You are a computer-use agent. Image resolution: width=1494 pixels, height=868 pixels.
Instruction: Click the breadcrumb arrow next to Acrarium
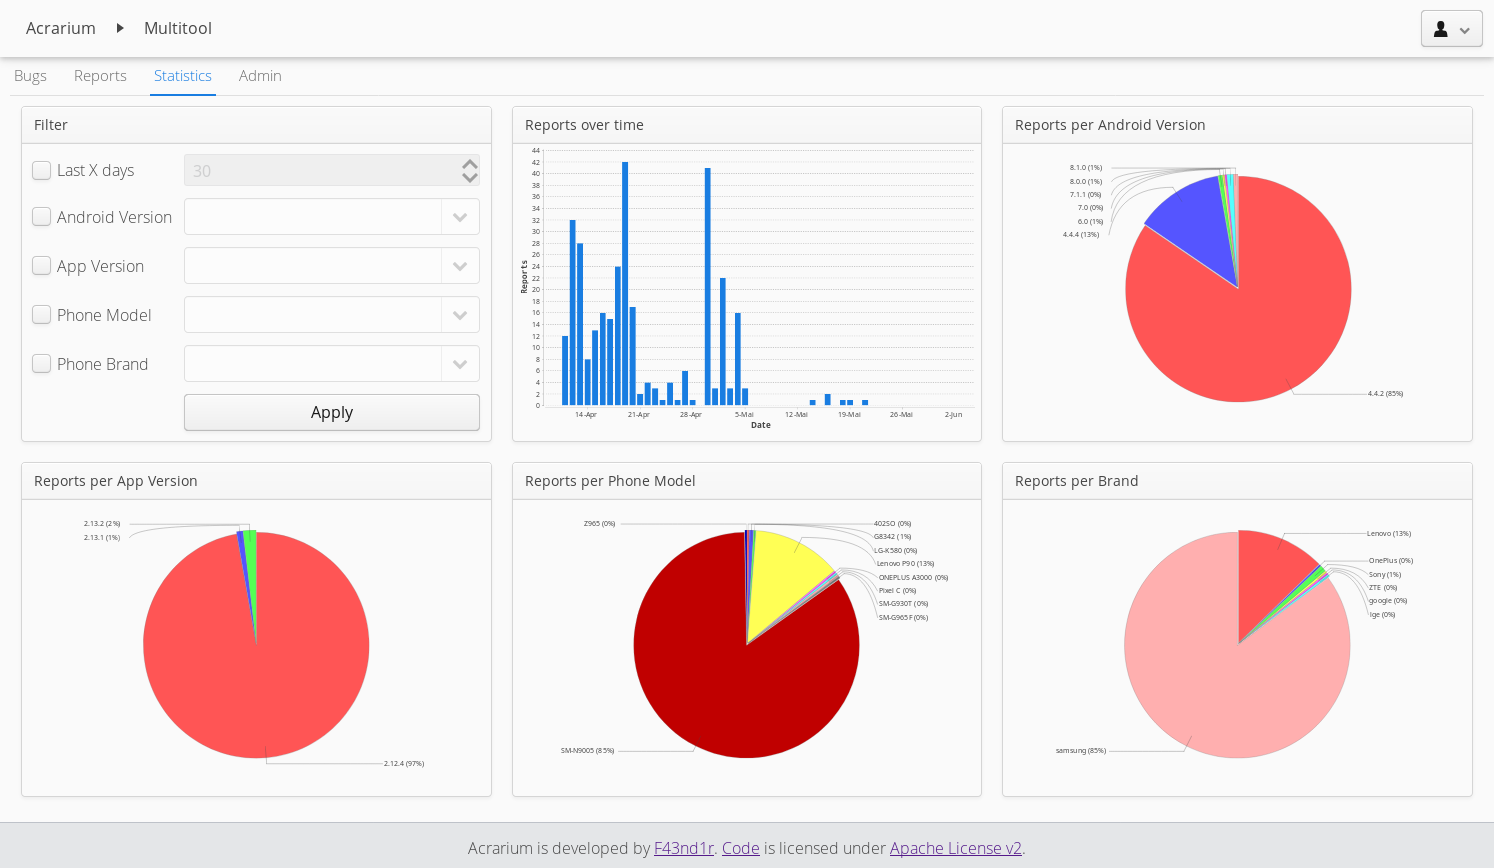tap(120, 28)
